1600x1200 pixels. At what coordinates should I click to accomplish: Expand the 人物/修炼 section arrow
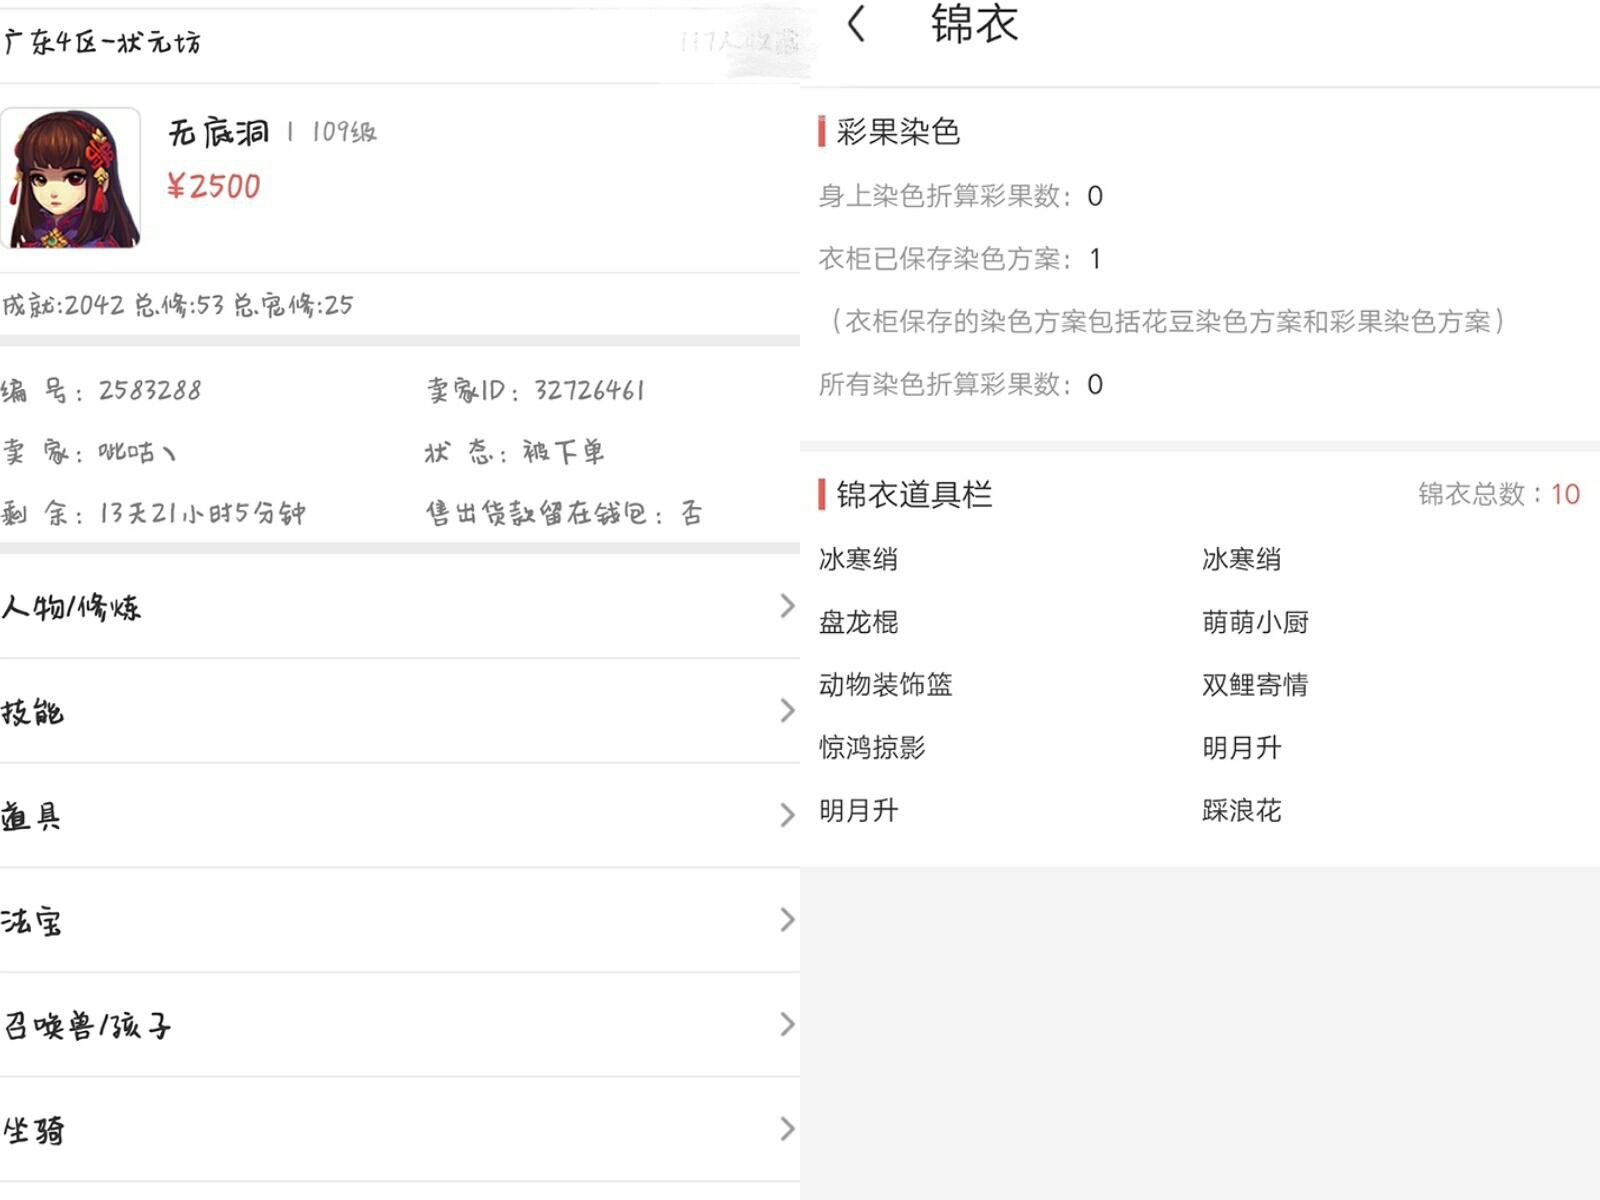(x=787, y=606)
